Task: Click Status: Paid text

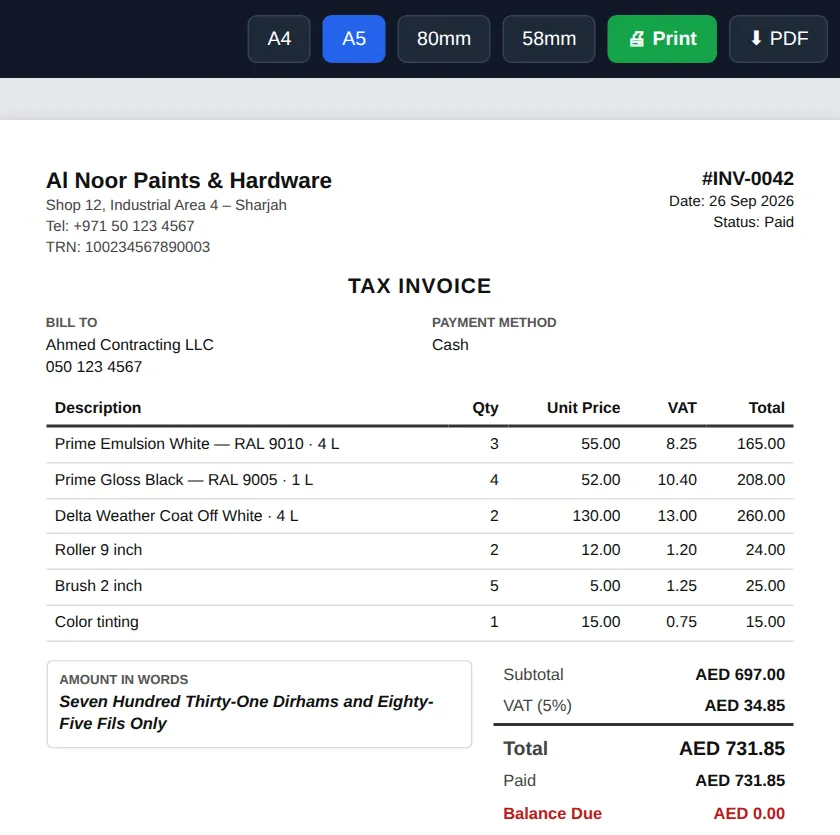Action: pos(753,222)
